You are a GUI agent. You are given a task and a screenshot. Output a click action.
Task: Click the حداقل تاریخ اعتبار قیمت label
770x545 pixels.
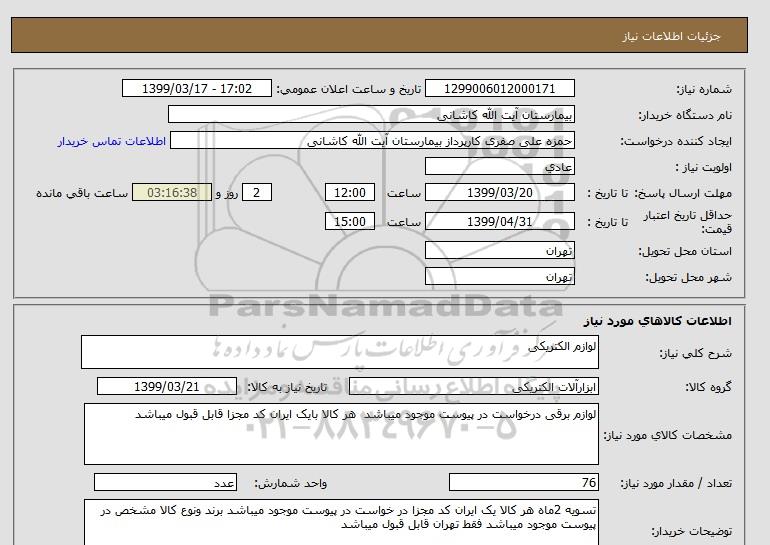(x=688, y=222)
